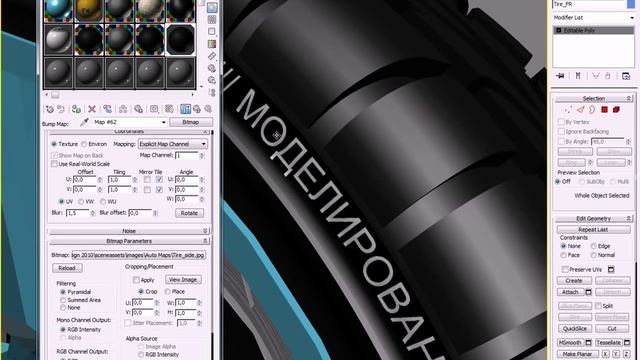The image size is (640, 360).
Task: Select Polygon sub-object level red square
Action: [604, 110]
